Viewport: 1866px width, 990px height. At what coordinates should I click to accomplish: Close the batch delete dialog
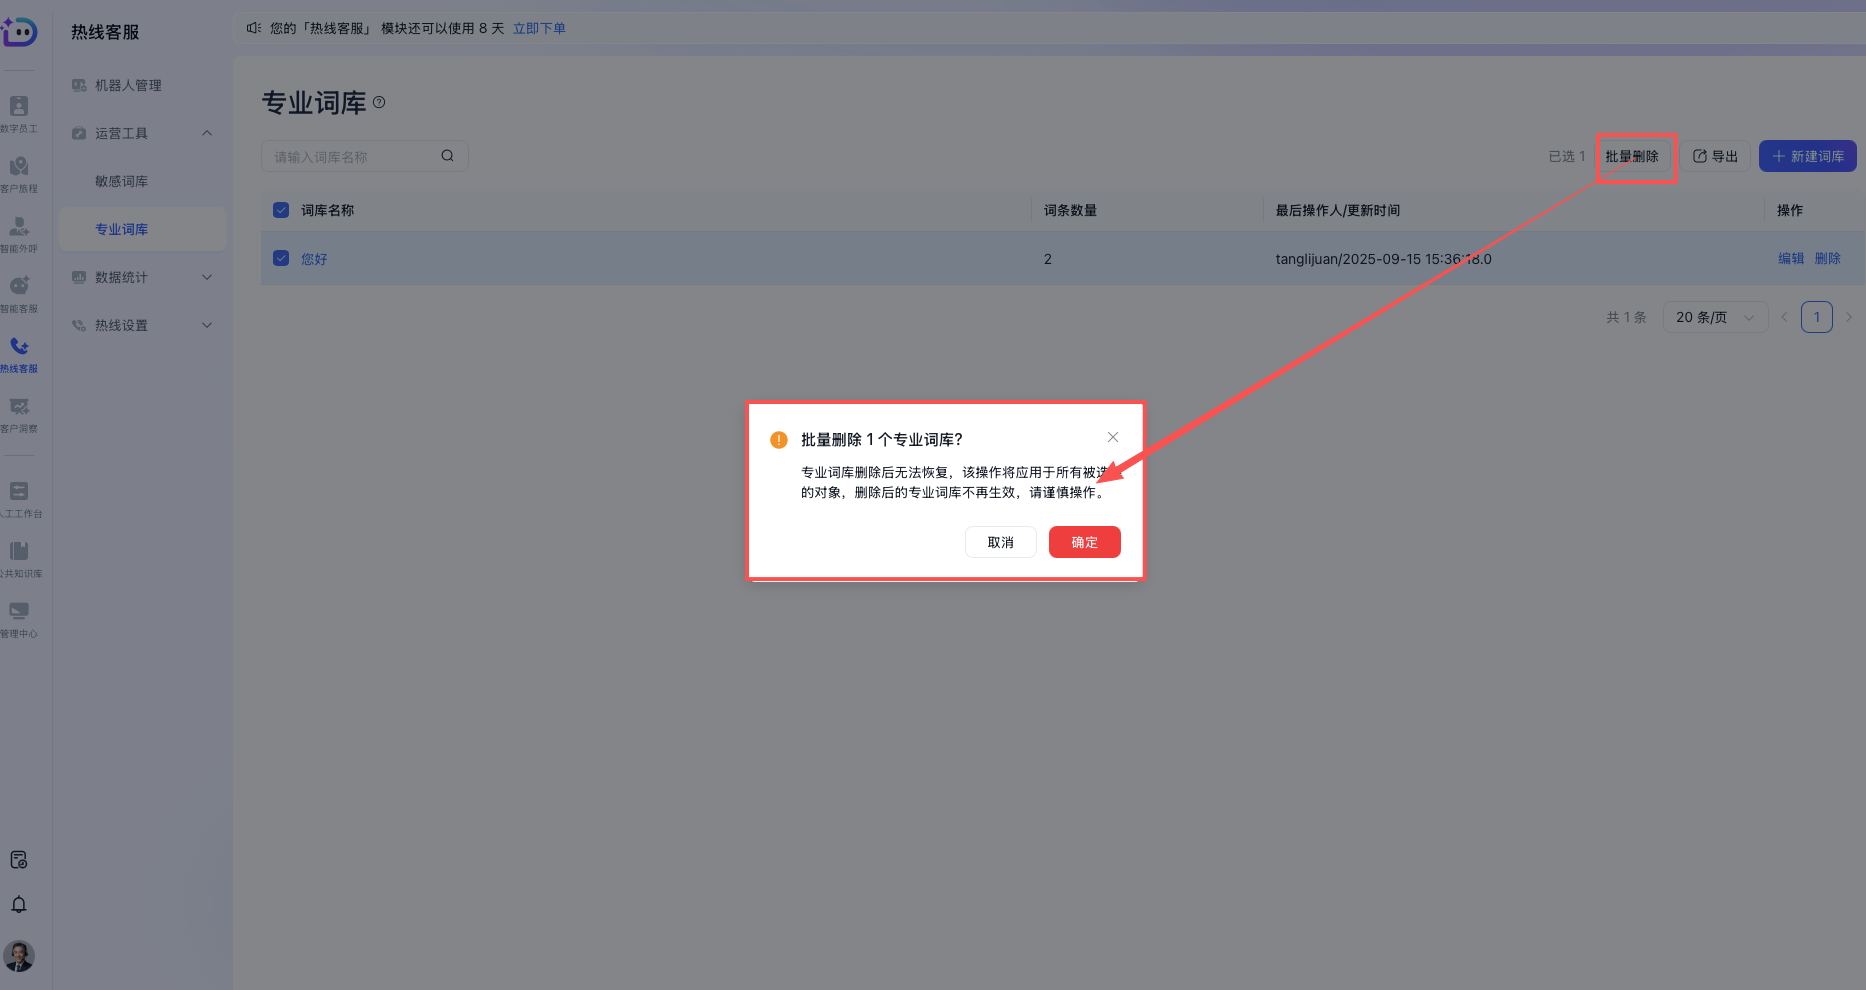tap(1113, 438)
